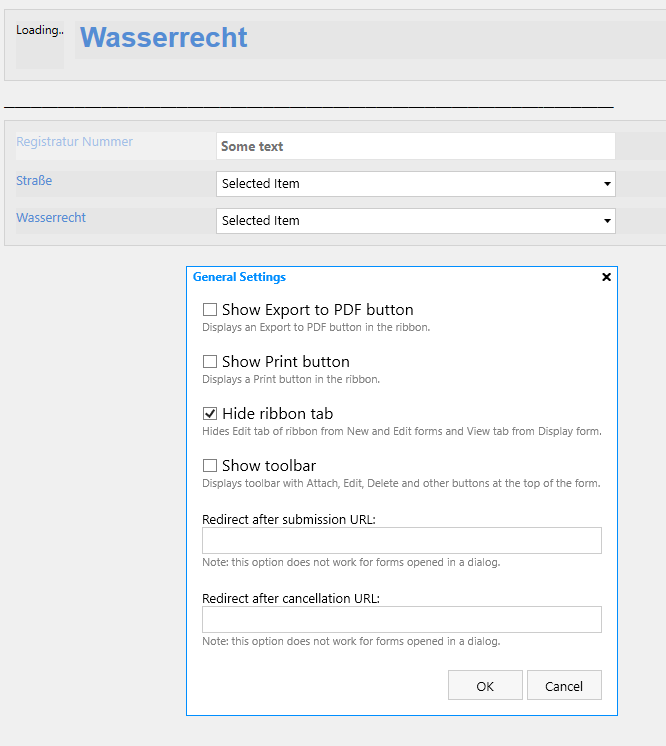This screenshot has width=666, height=746.
Task: Click the Registratur Nummer text field
Action: [x=416, y=146]
